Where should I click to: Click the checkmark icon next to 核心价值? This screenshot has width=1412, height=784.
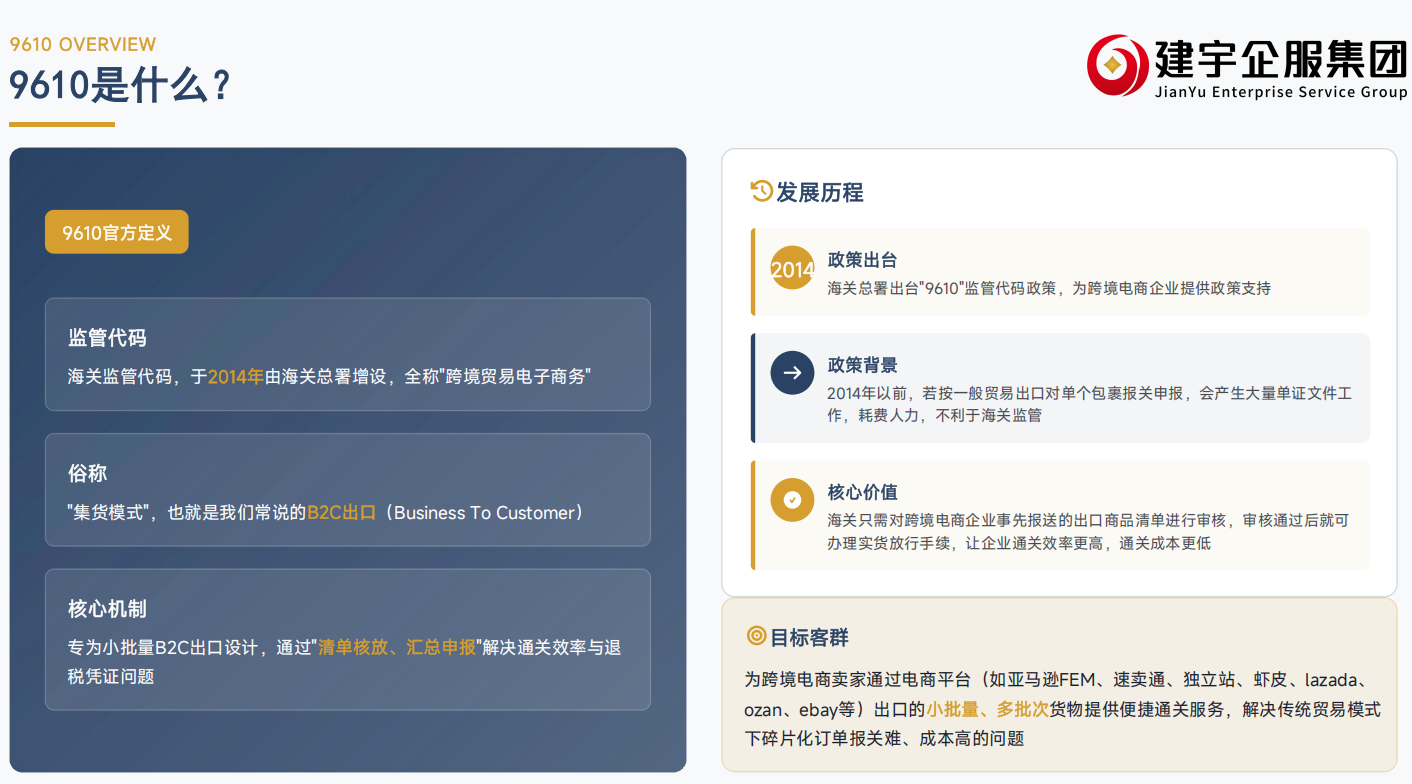point(792,500)
